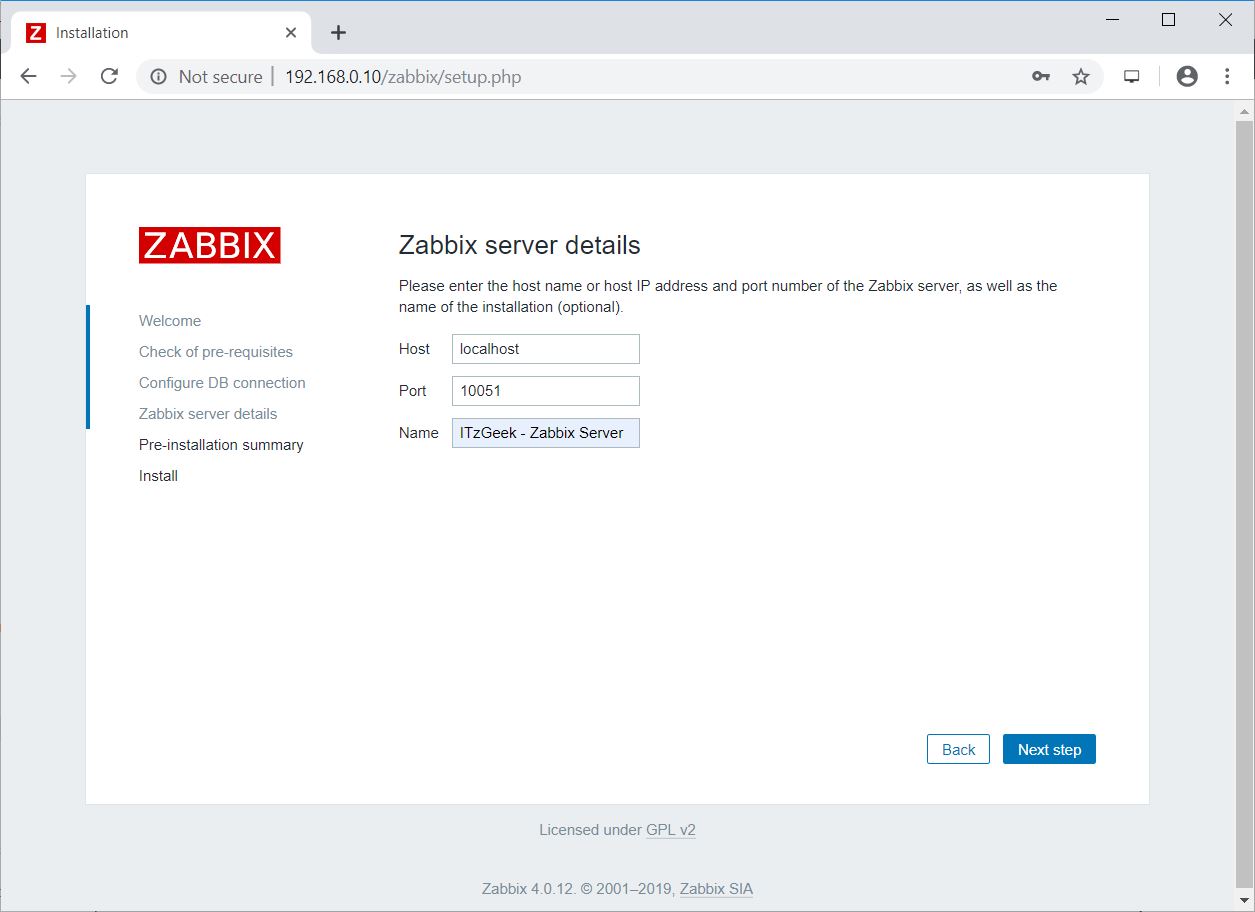
Task: Select Zabbix server details step
Action: 208,414
